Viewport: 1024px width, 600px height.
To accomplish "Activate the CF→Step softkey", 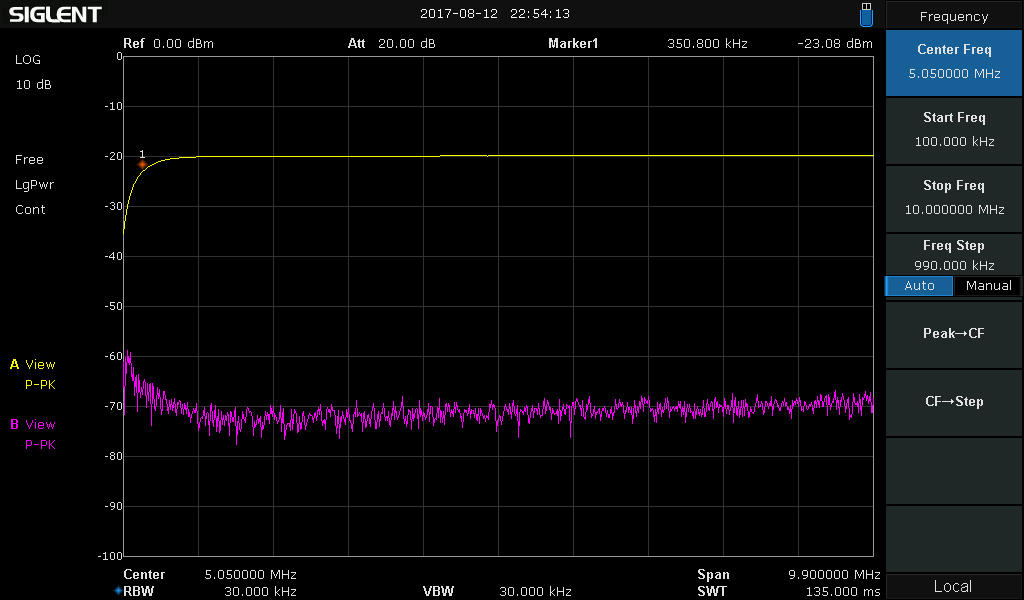I will [x=953, y=402].
